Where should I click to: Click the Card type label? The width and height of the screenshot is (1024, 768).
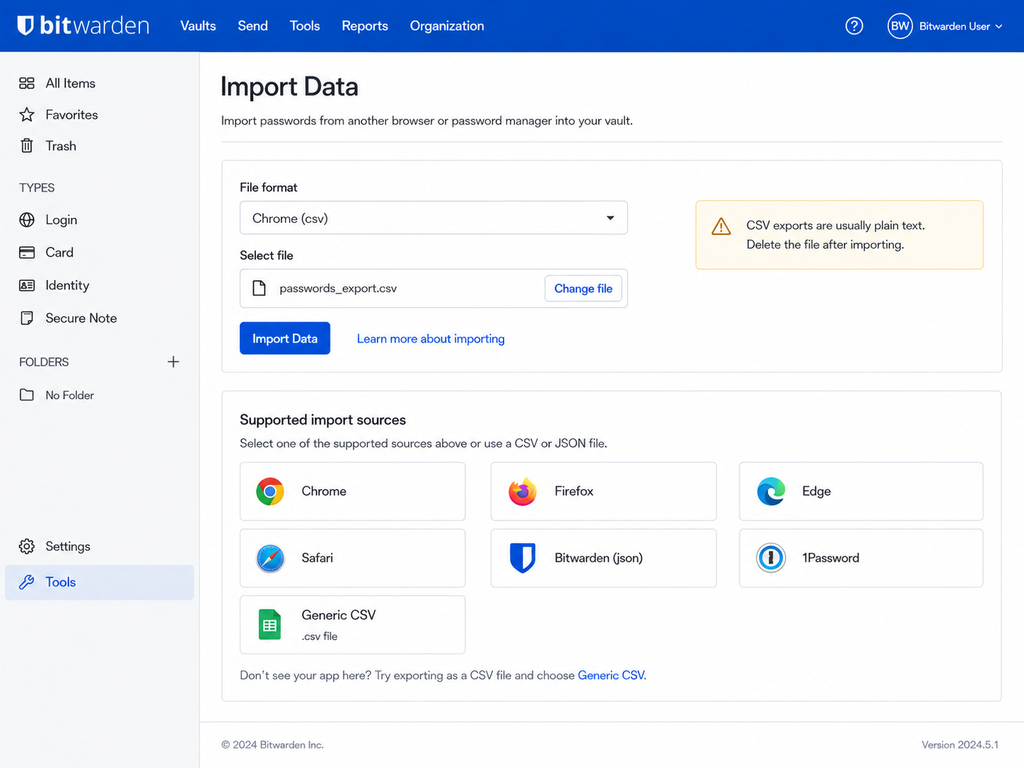click(59, 252)
